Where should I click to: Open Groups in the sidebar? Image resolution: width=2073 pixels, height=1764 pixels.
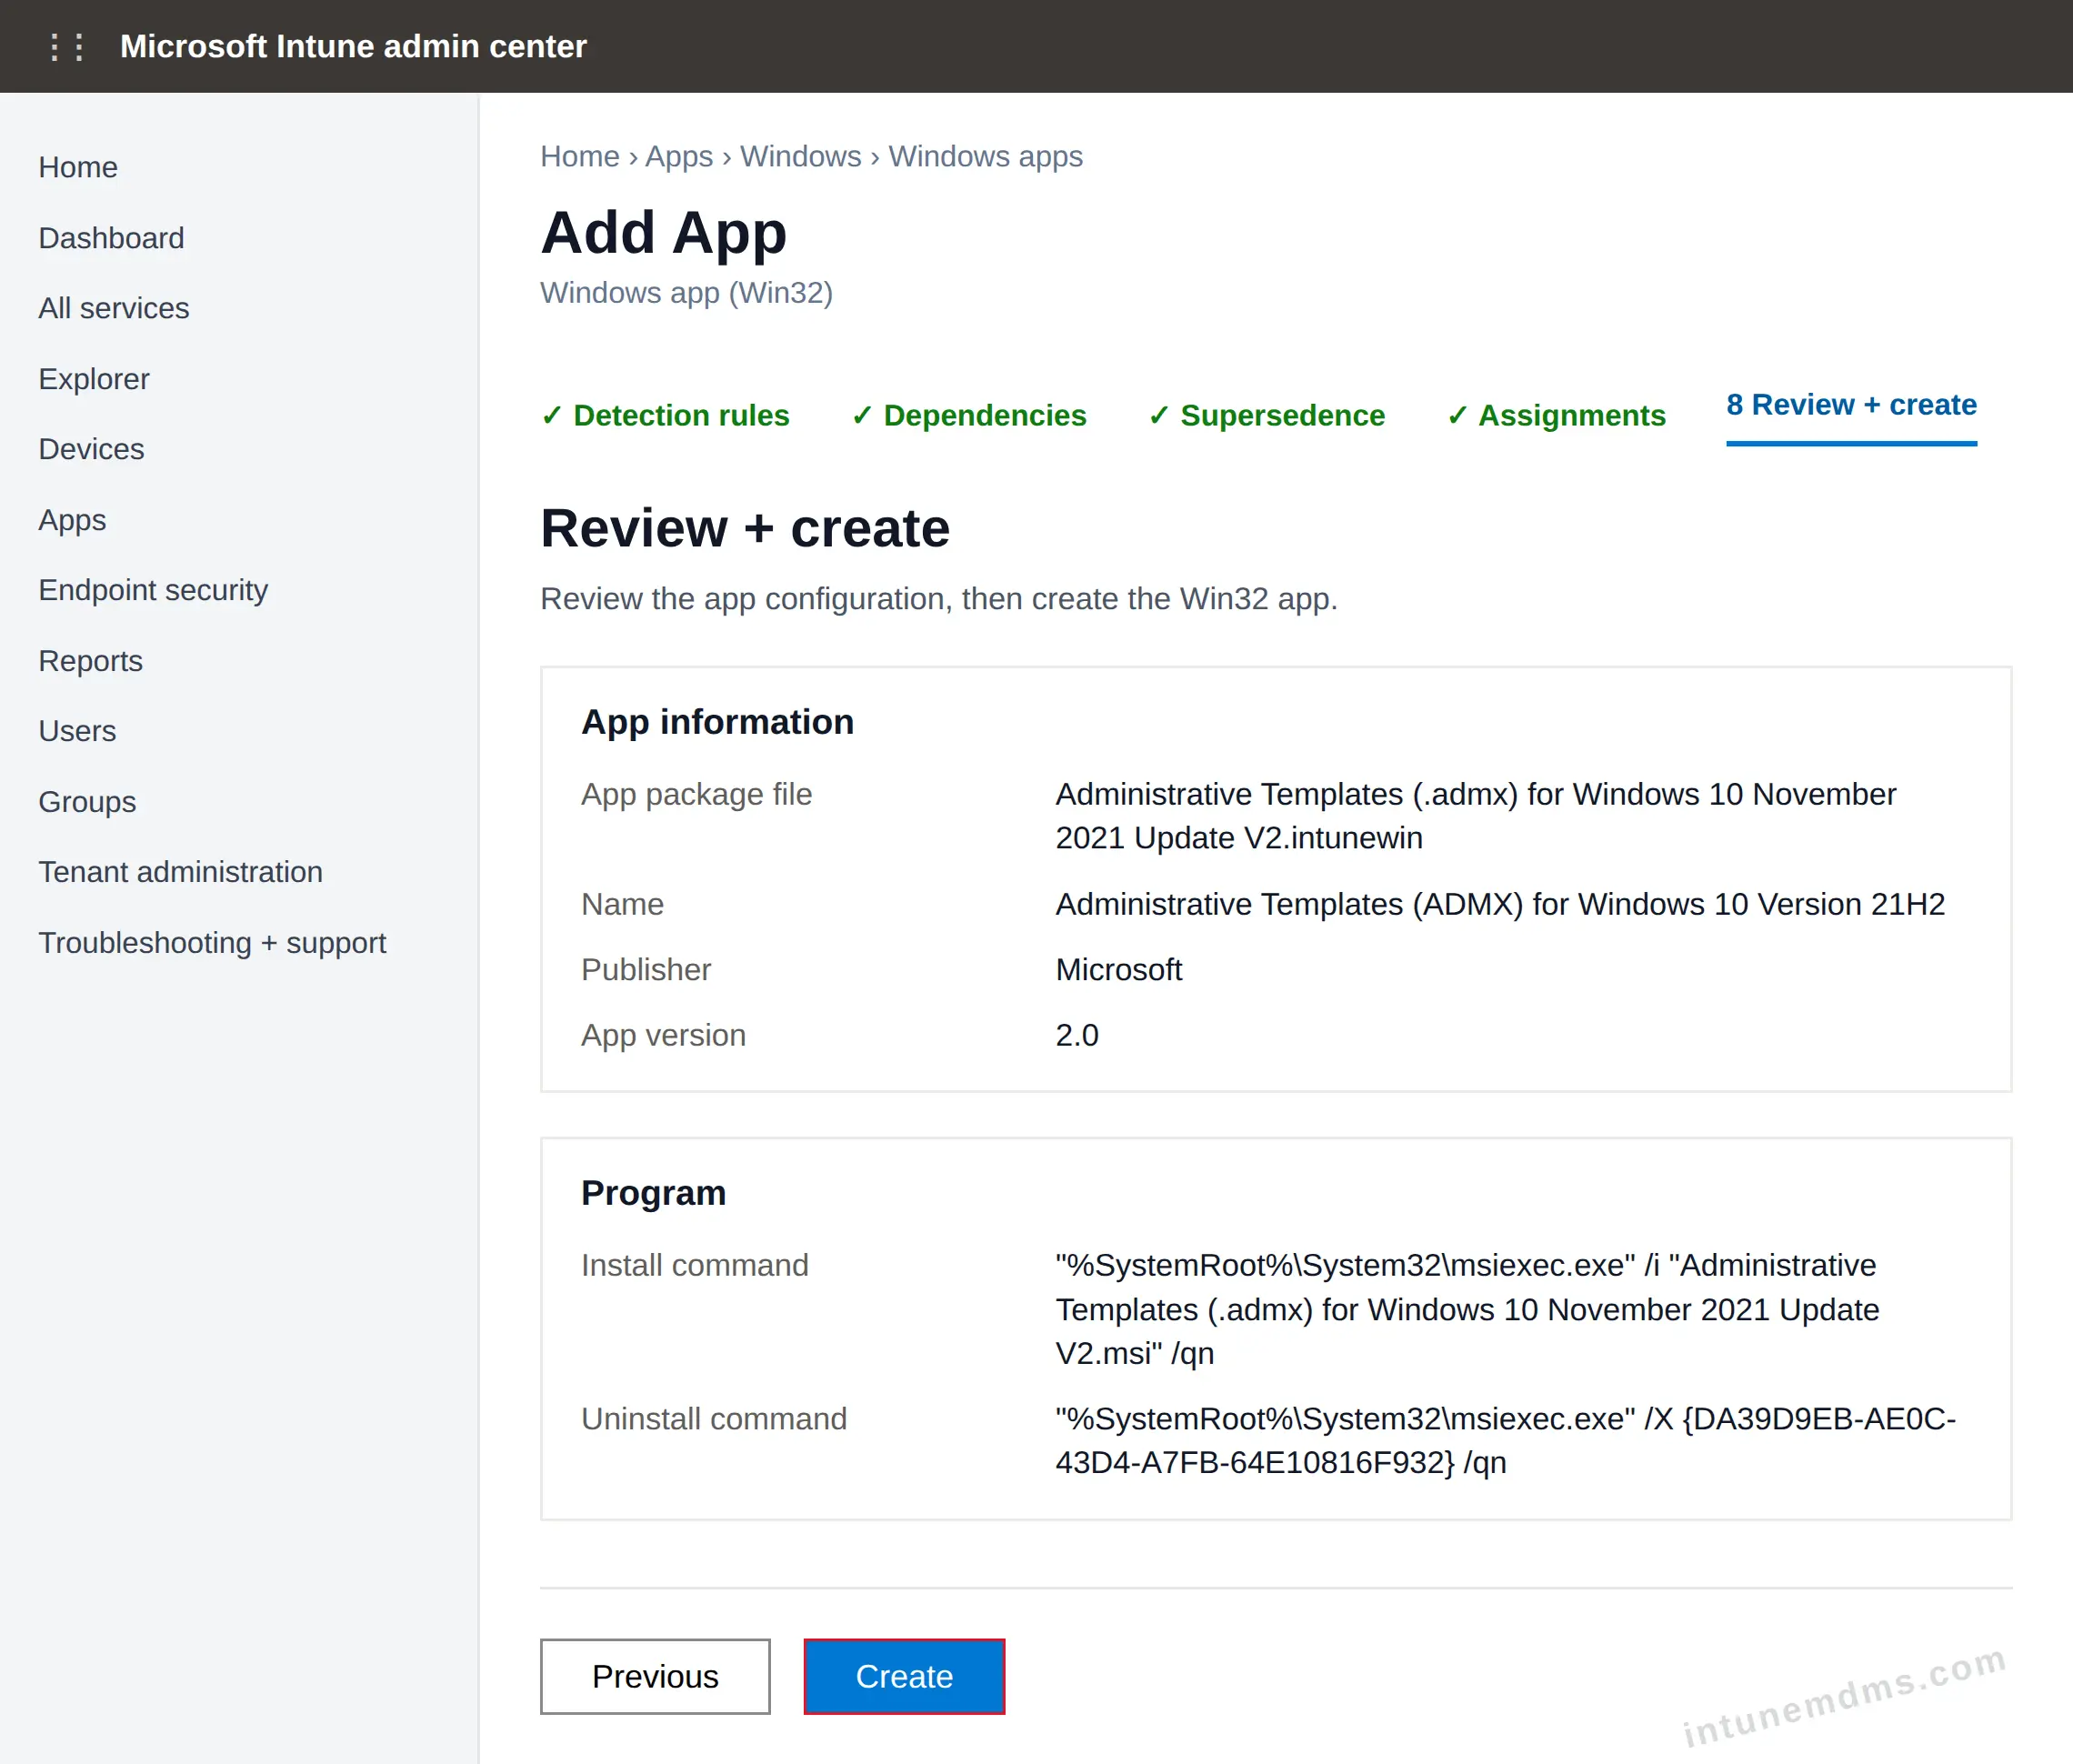pyautogui.click(x=87, y=802)
